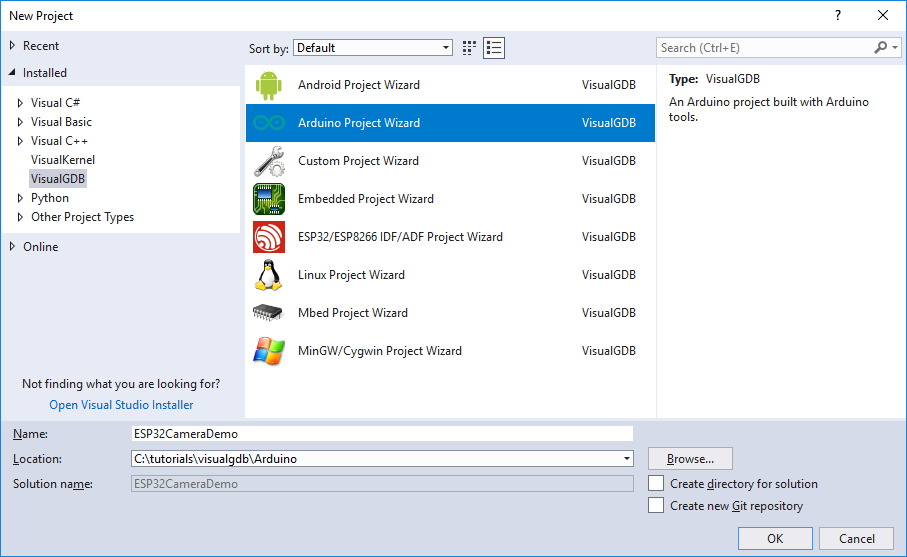Select VisualKernel in the tree
The image size is (907, 557).
point(62,160)
